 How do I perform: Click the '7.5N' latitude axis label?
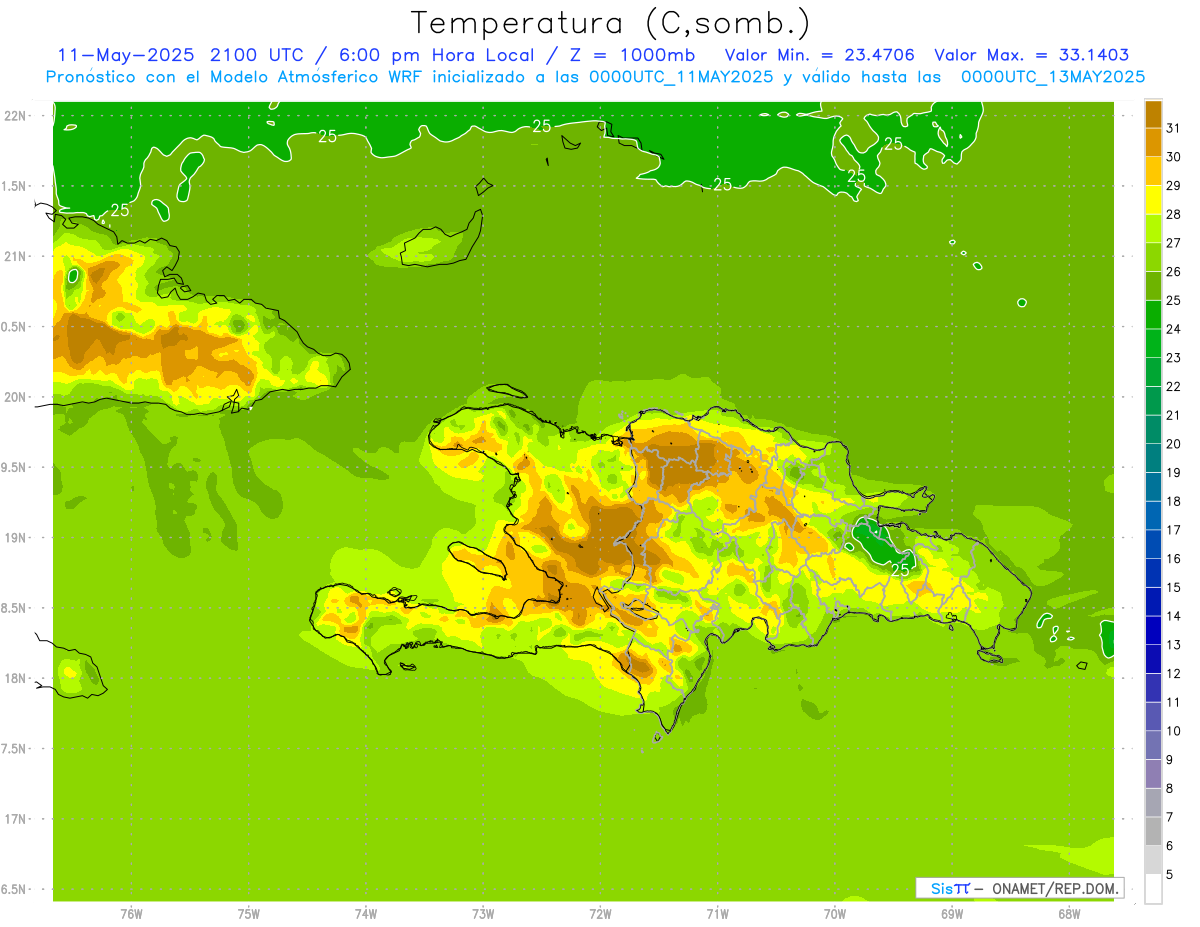16,749
